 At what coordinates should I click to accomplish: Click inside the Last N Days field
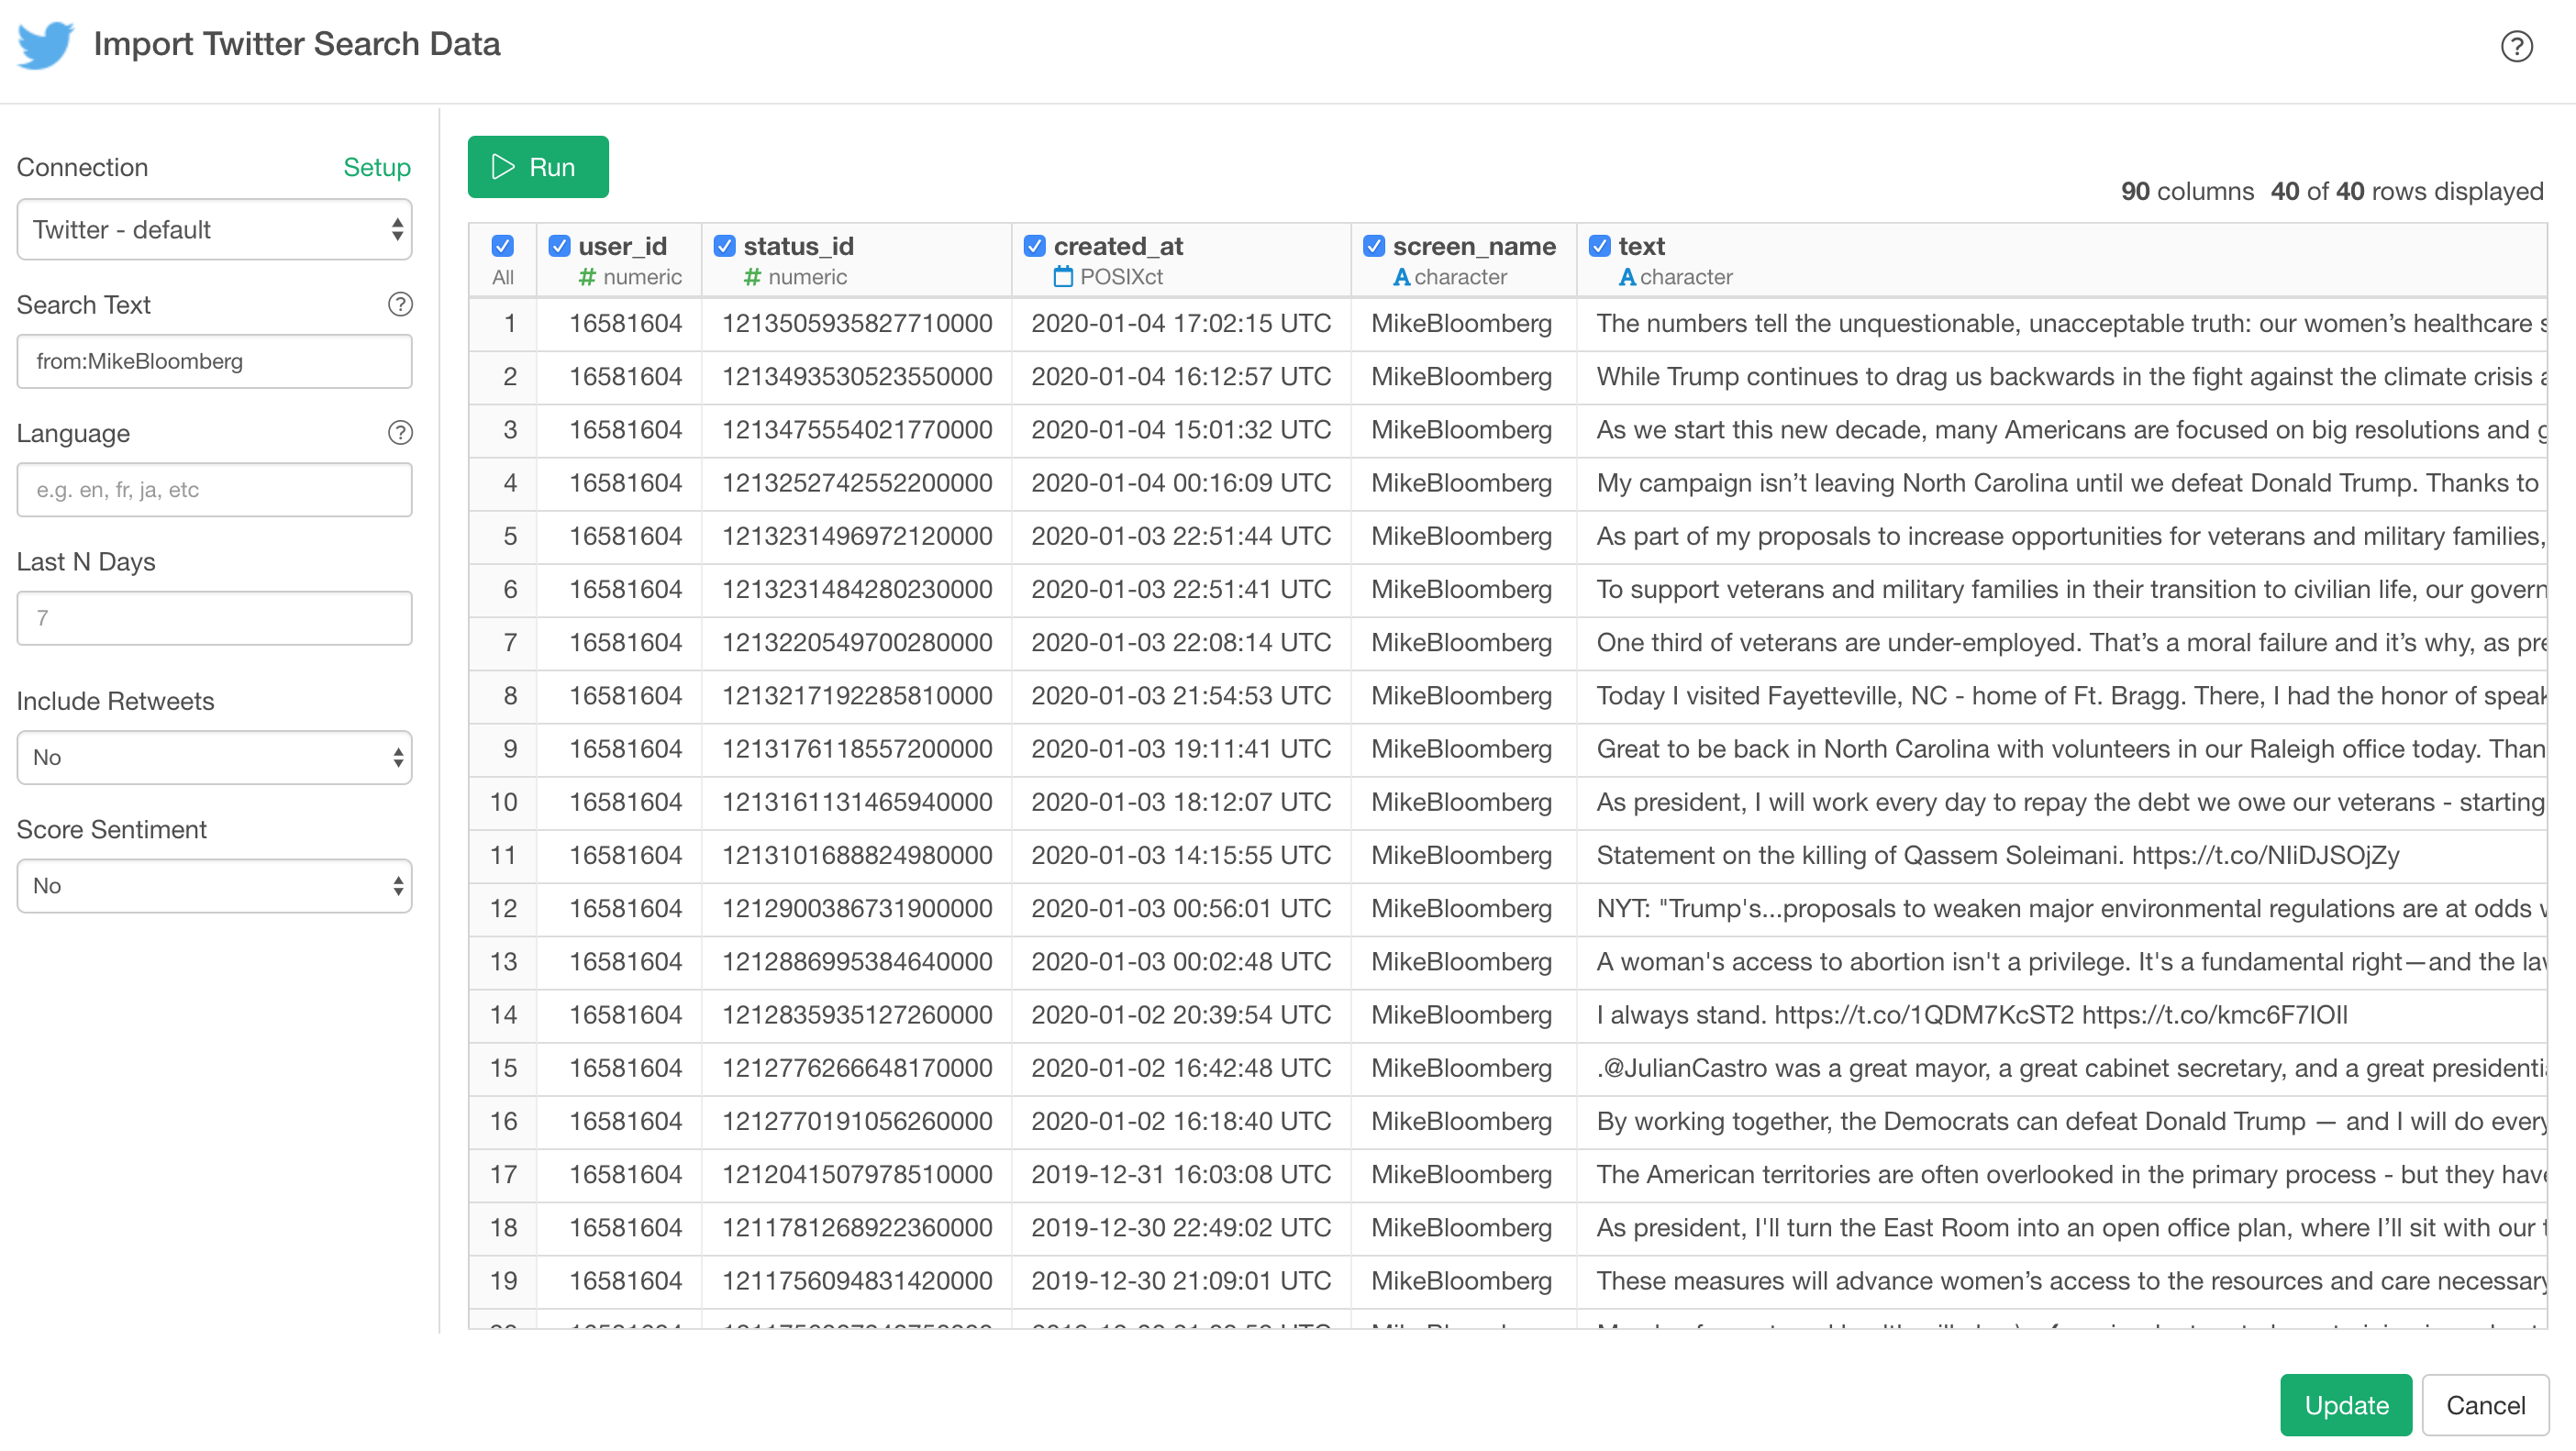click(214, 617)
